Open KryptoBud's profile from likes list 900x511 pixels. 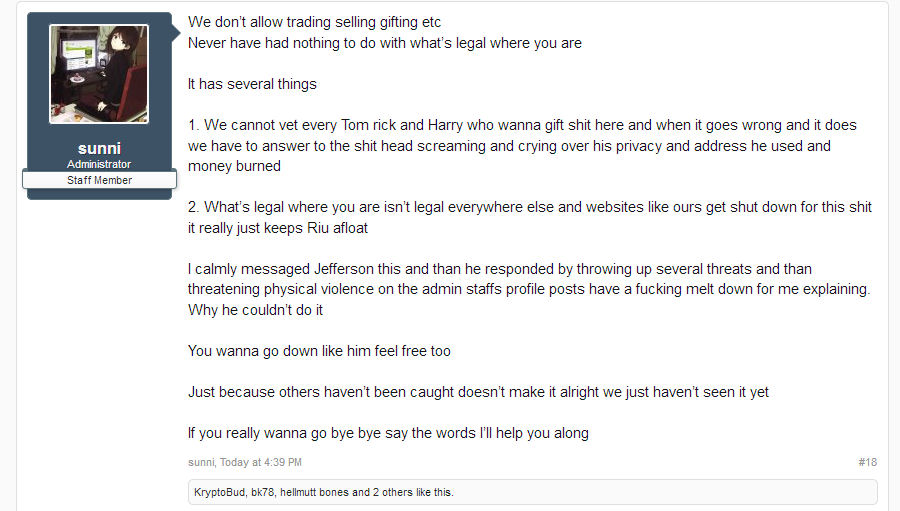point(219,492)
